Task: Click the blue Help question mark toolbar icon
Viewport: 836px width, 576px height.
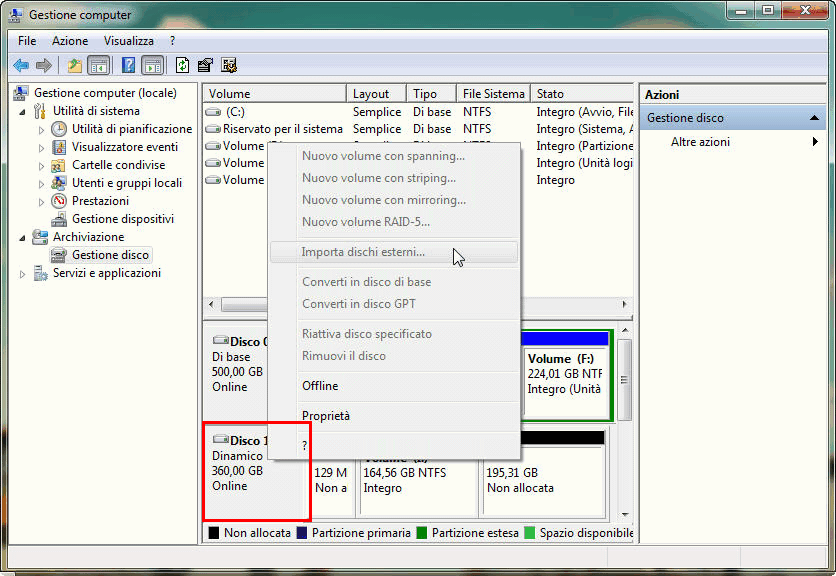Action: pyautogui.click(x=128, y=66)
